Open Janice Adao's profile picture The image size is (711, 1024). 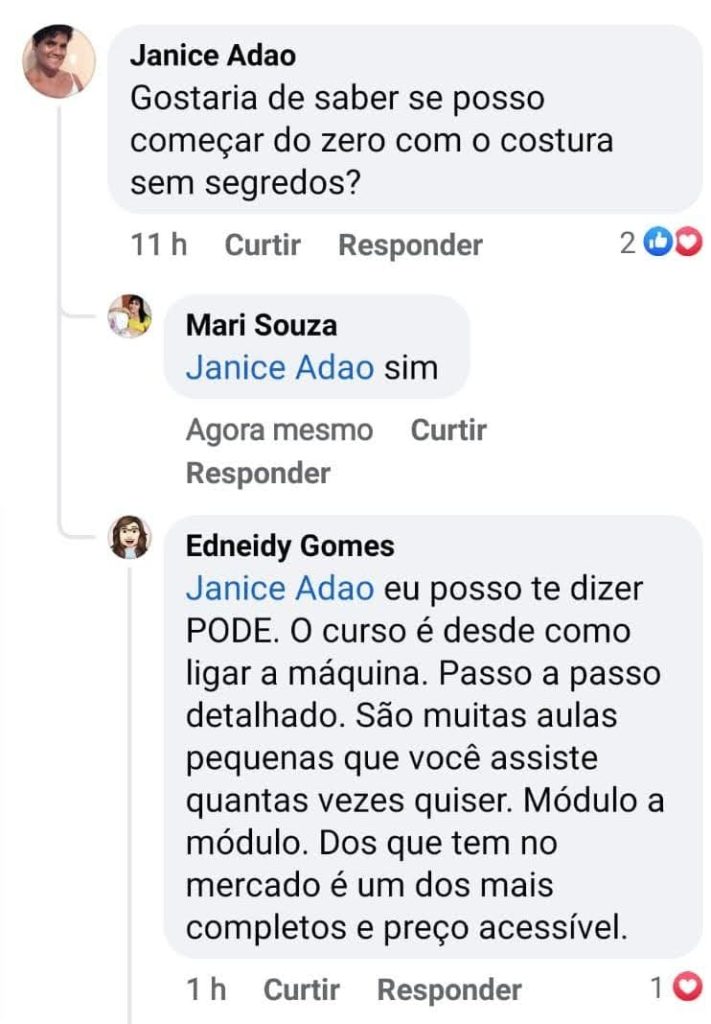pyautogui.click(x=59, y=61)
